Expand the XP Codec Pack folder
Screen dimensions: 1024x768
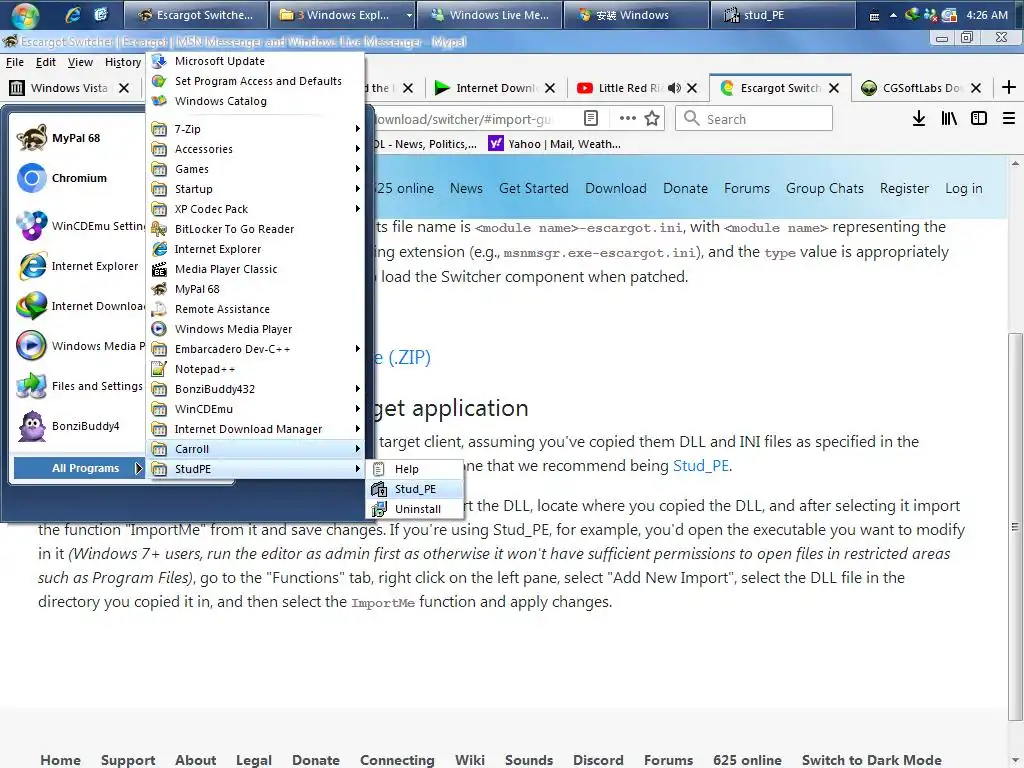pos(255,209)
